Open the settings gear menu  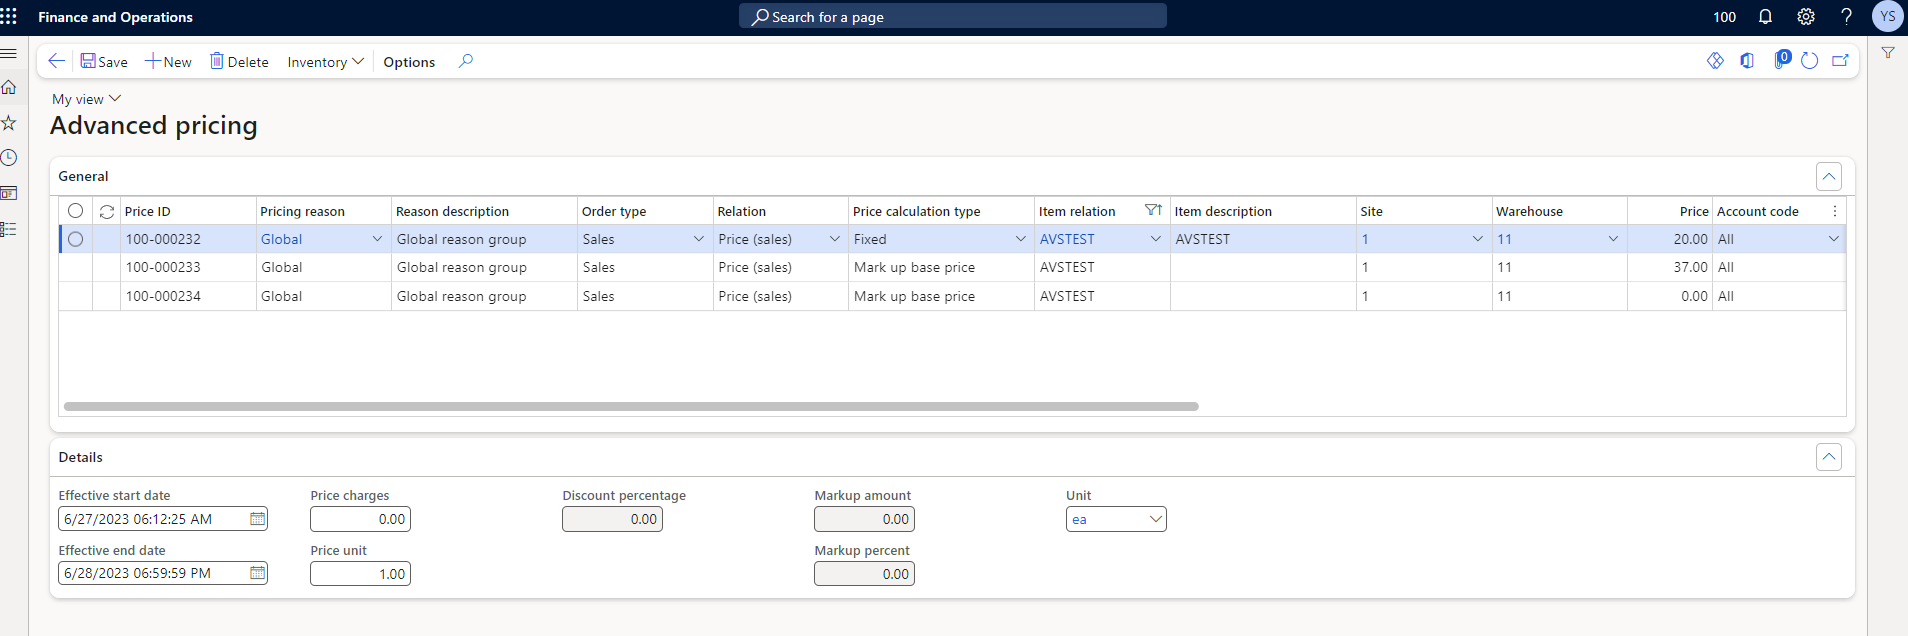tap(1806, 16)
